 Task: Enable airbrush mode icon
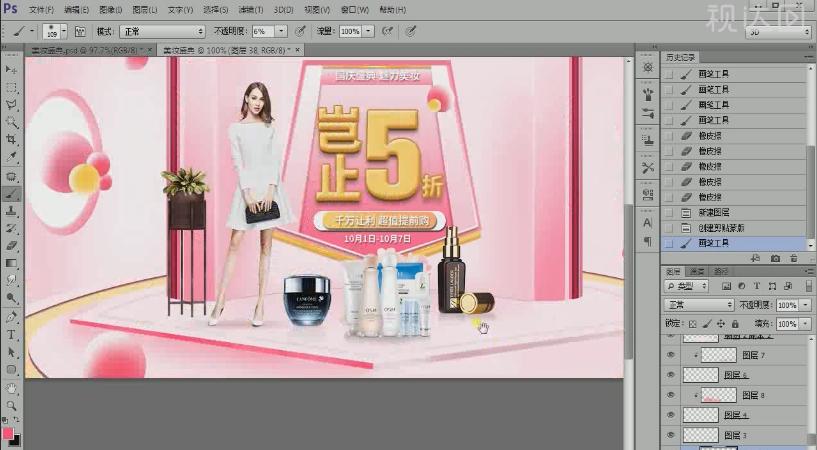tap(387, 32)
